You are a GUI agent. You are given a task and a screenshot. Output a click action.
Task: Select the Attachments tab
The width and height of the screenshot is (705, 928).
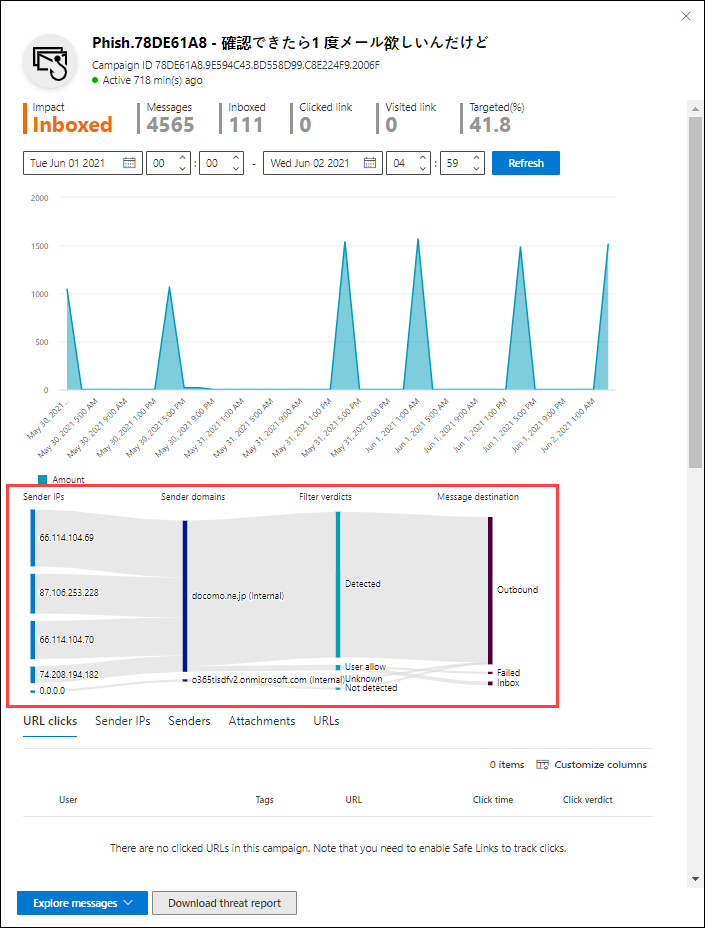tap(261, 721)
